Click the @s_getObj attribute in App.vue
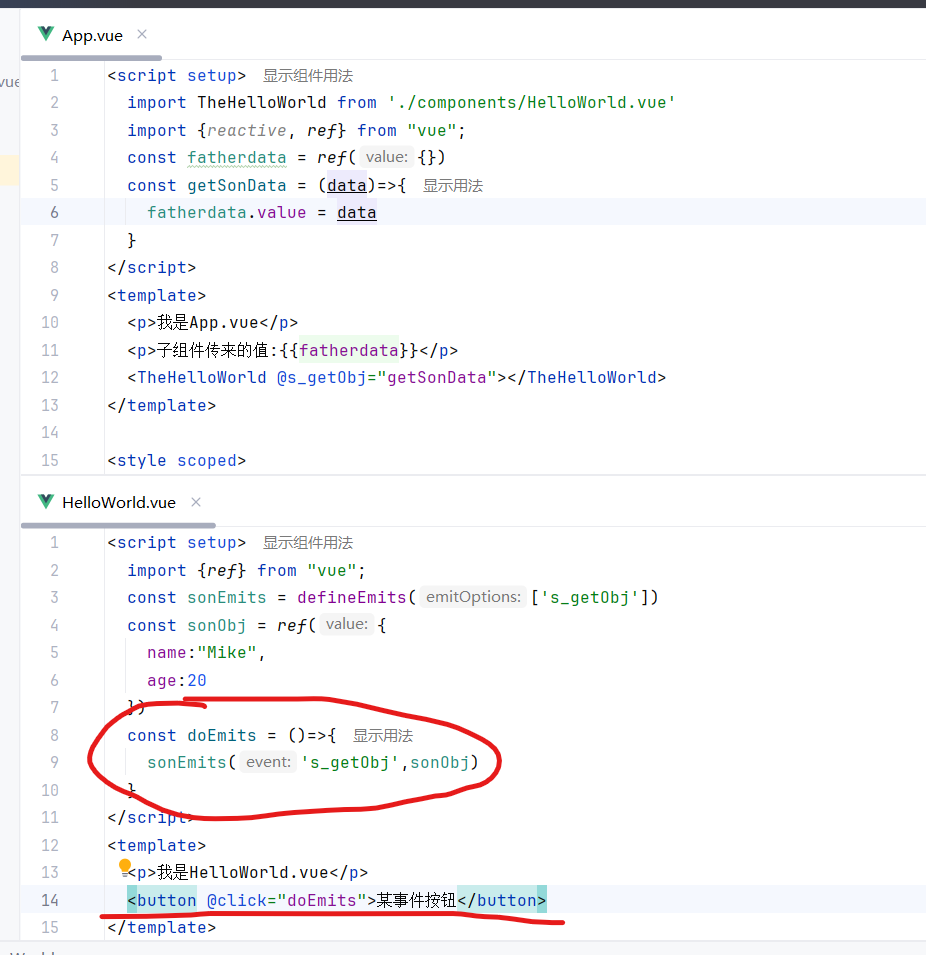The height and width of the screenshot is (955, 926). coord(321,378)
